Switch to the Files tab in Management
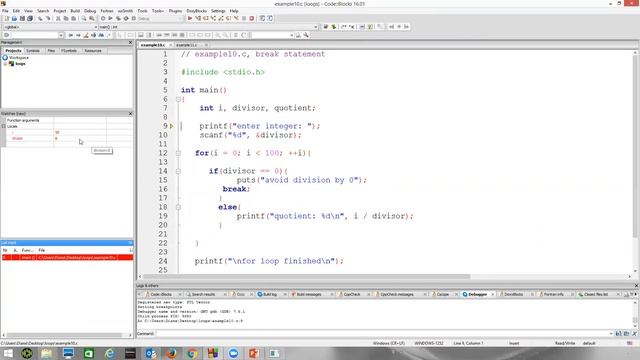This screenshot has width=640, height=360. [x=51, y=51]
